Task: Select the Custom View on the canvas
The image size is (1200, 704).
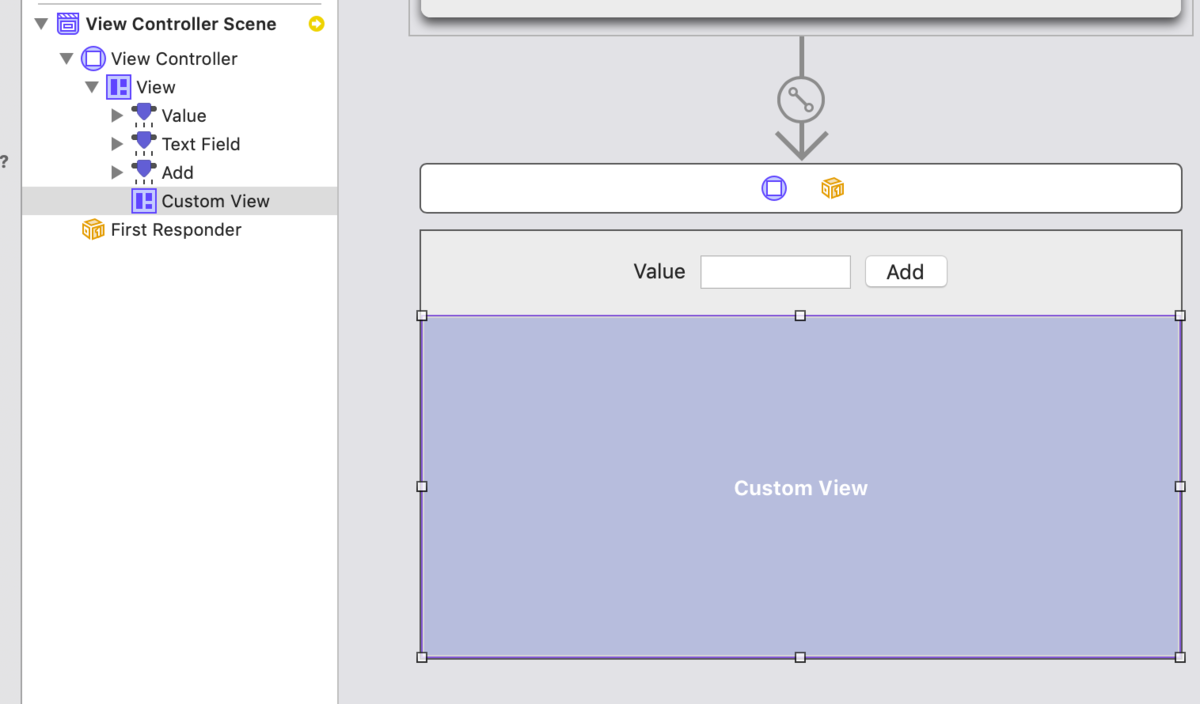Action: (801, 487)
